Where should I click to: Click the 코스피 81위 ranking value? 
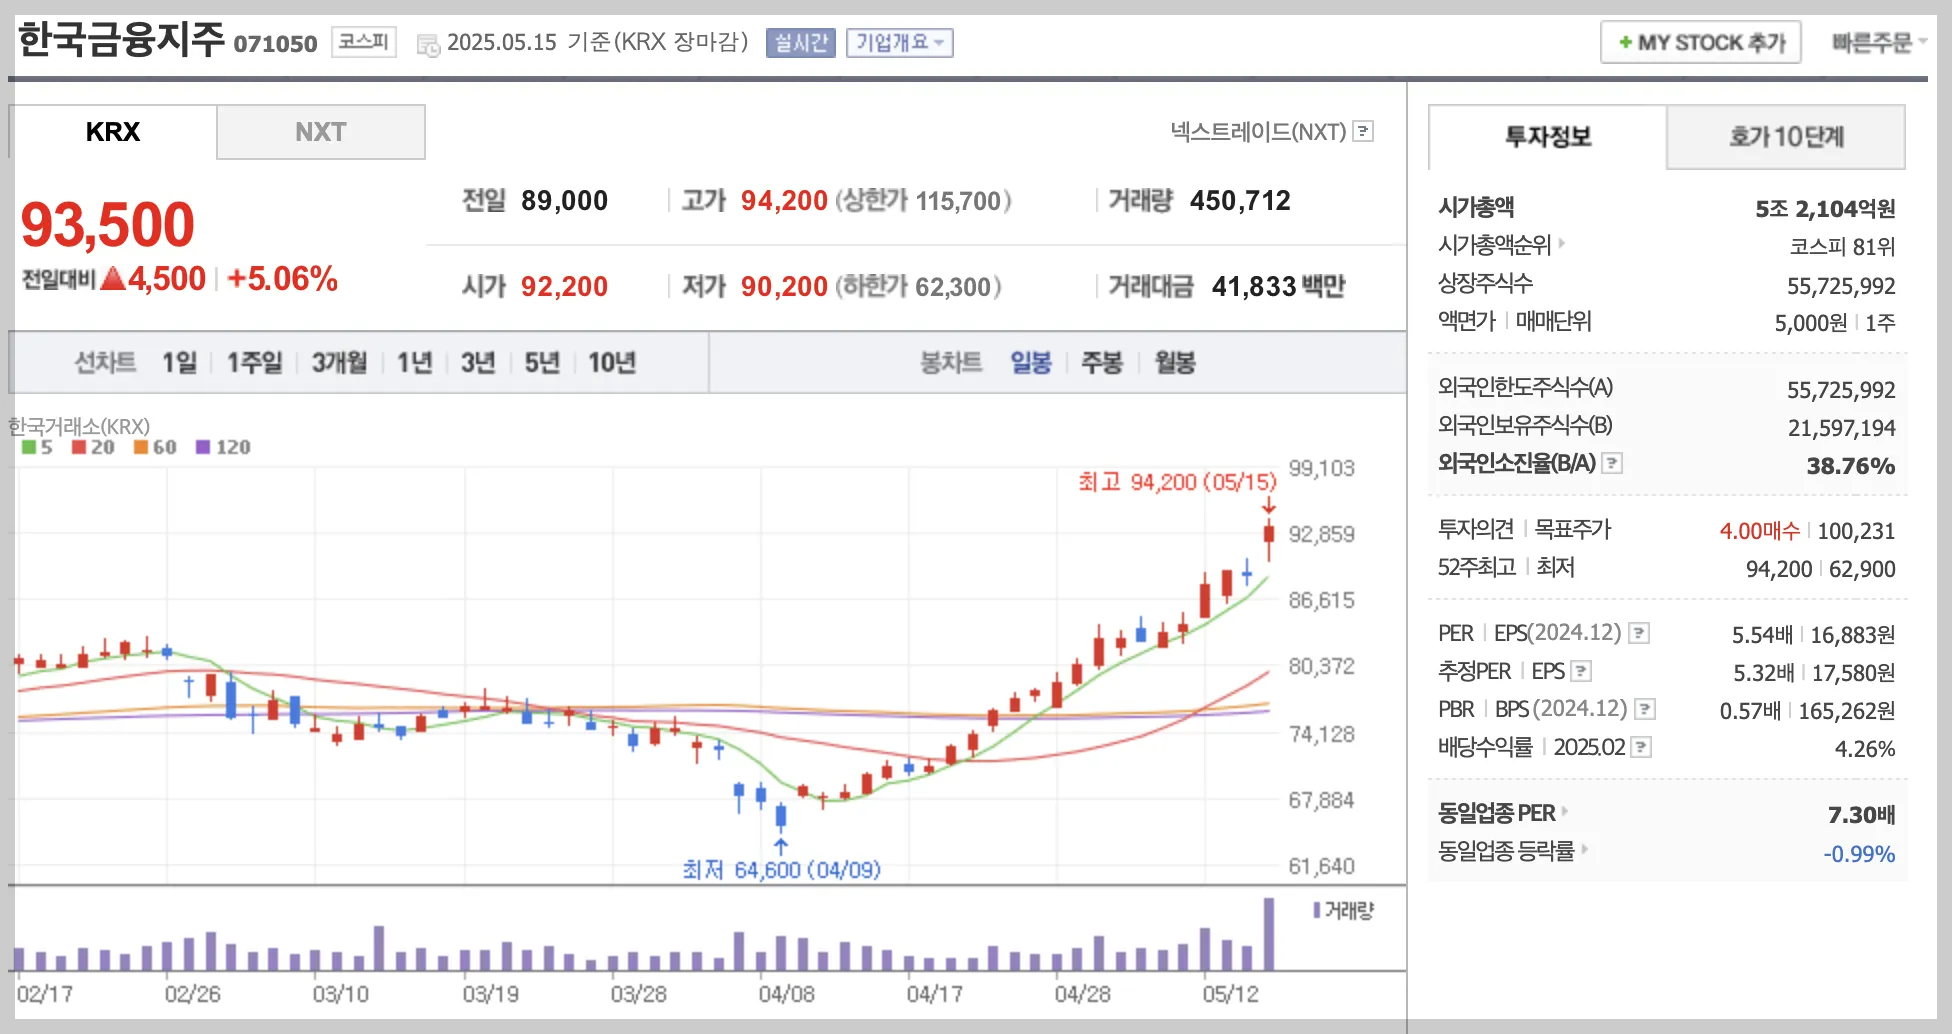(x=1842, y=246)
